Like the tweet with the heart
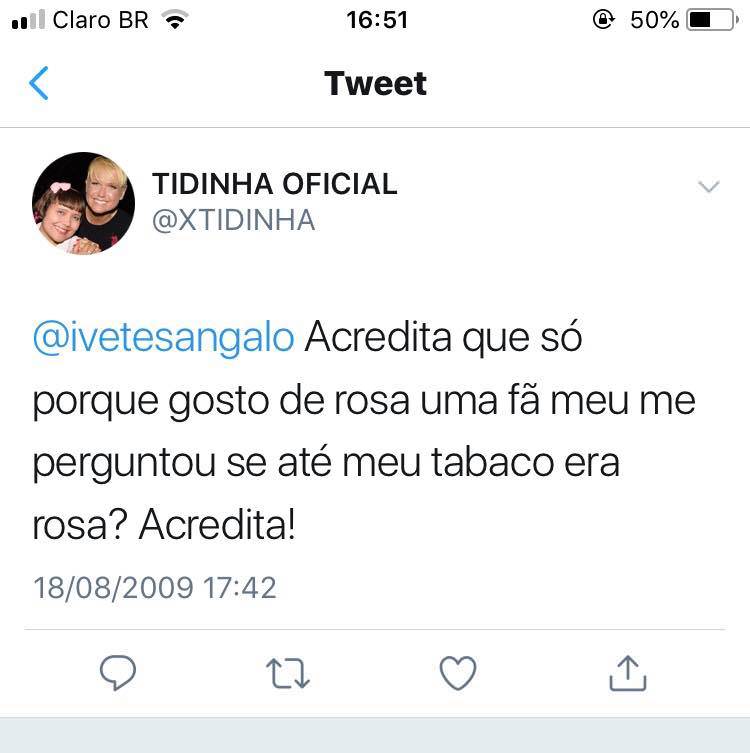This screenshot has height=753, width=750. pyautogui.click(x=458, y=674)
